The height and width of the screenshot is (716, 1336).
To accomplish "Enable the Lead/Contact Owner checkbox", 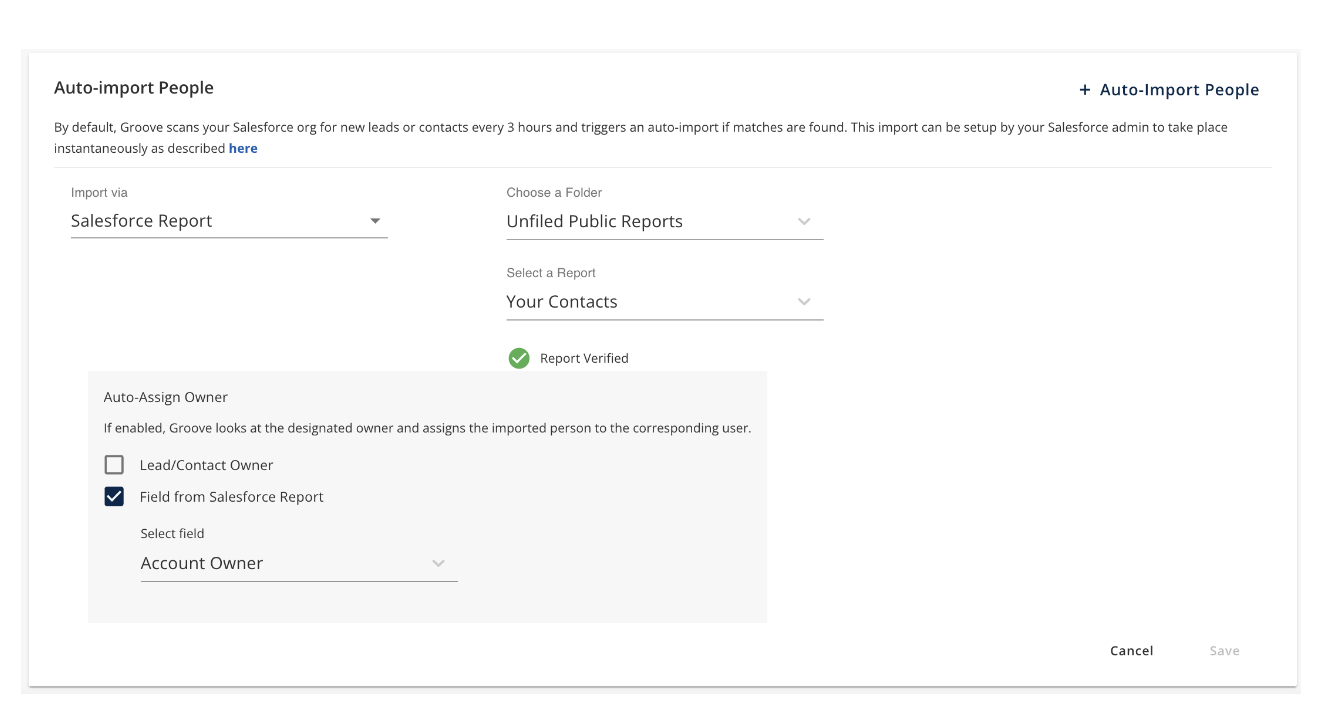I will 114,465.
